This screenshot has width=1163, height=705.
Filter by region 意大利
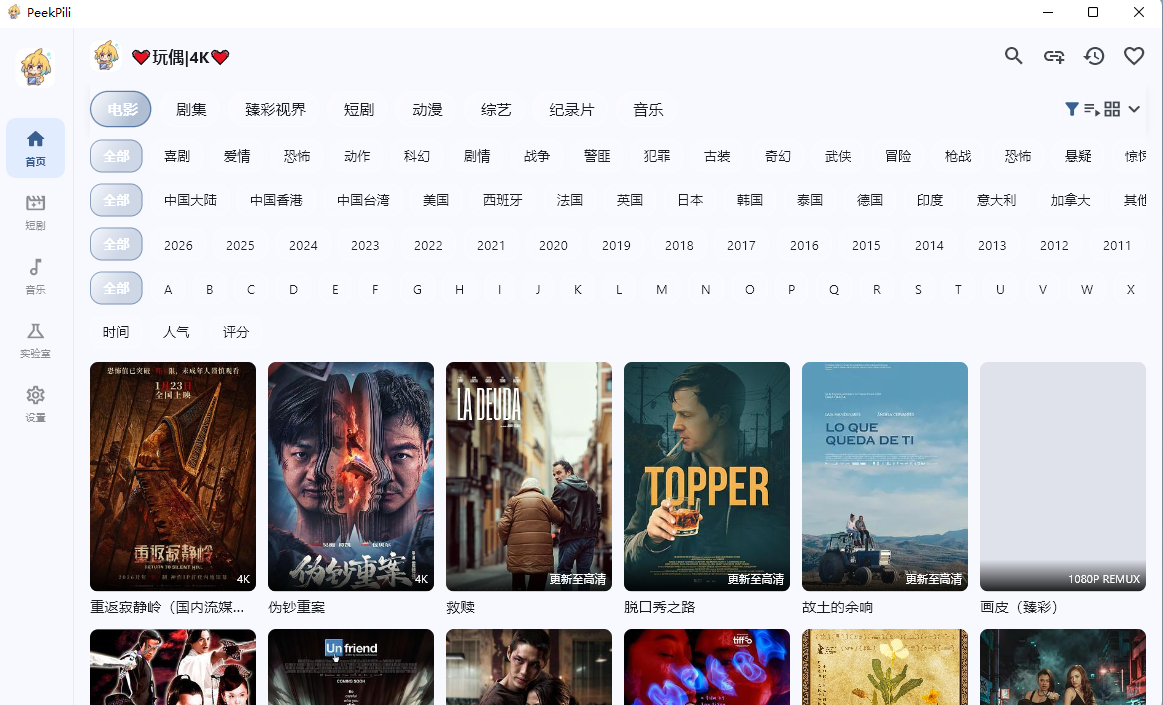996,200
